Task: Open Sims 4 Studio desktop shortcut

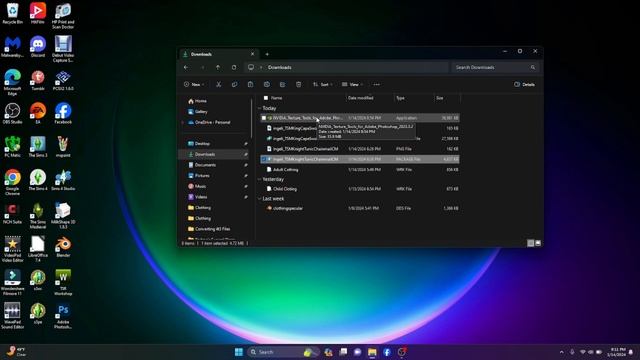Action: [63, 181]
